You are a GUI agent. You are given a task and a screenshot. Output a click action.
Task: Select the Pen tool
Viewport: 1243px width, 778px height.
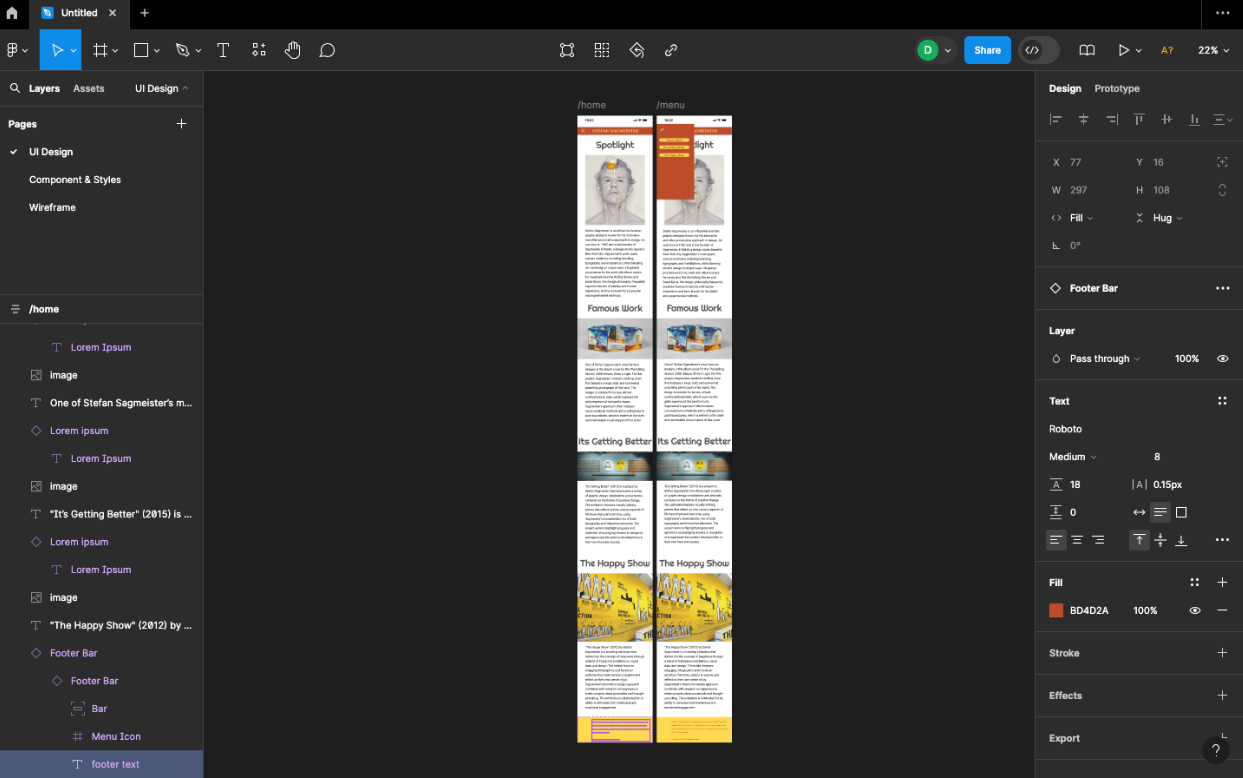point(182,50)
